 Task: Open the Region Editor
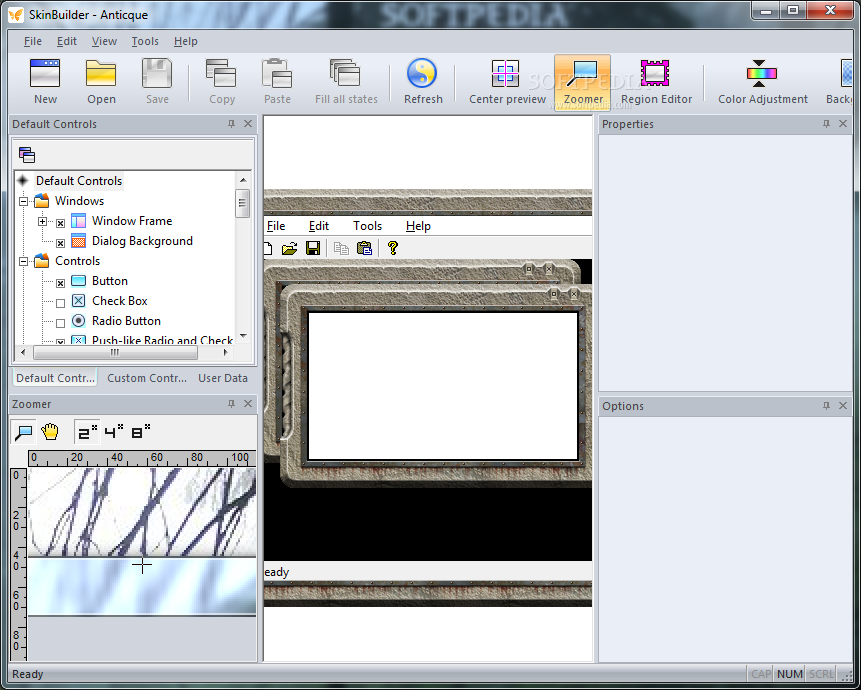coord(655,73)
